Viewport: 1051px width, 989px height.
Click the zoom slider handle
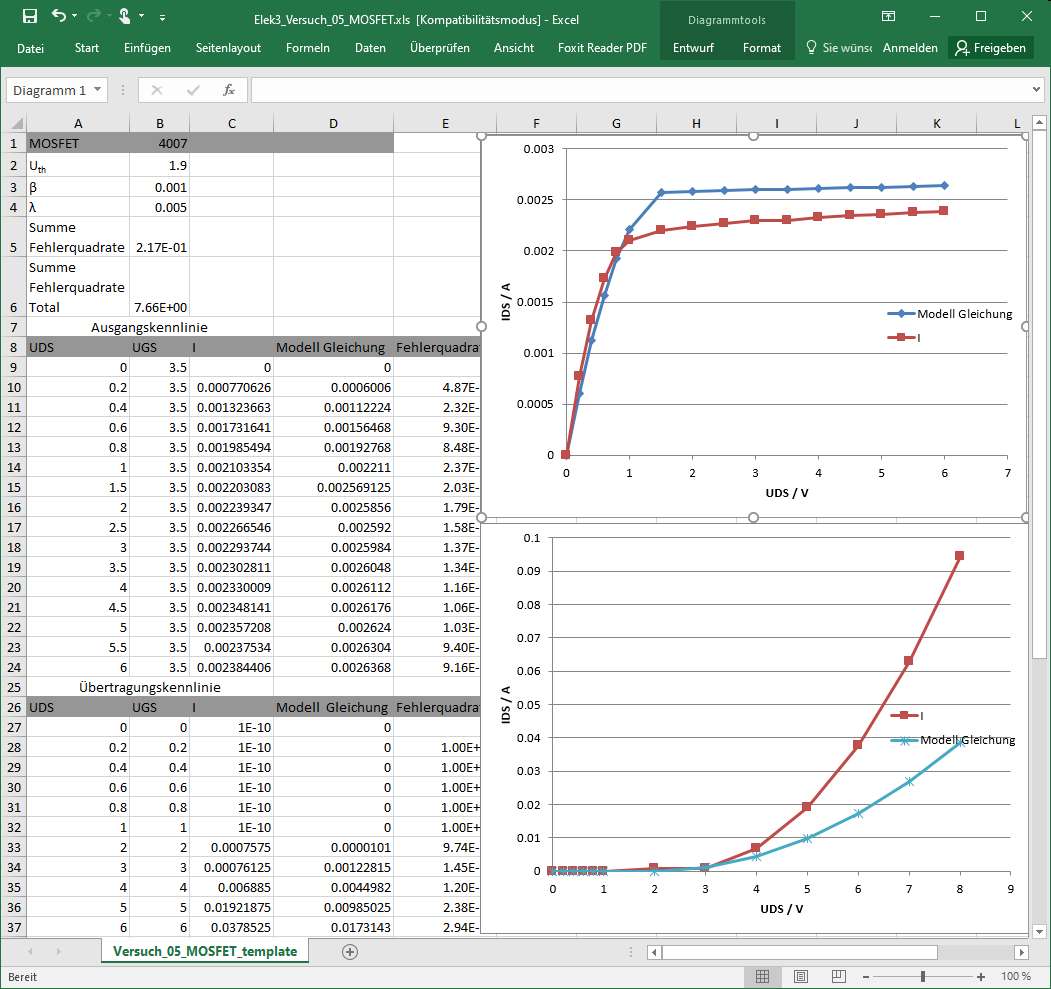pyautogui.click(x=923, y=976)
